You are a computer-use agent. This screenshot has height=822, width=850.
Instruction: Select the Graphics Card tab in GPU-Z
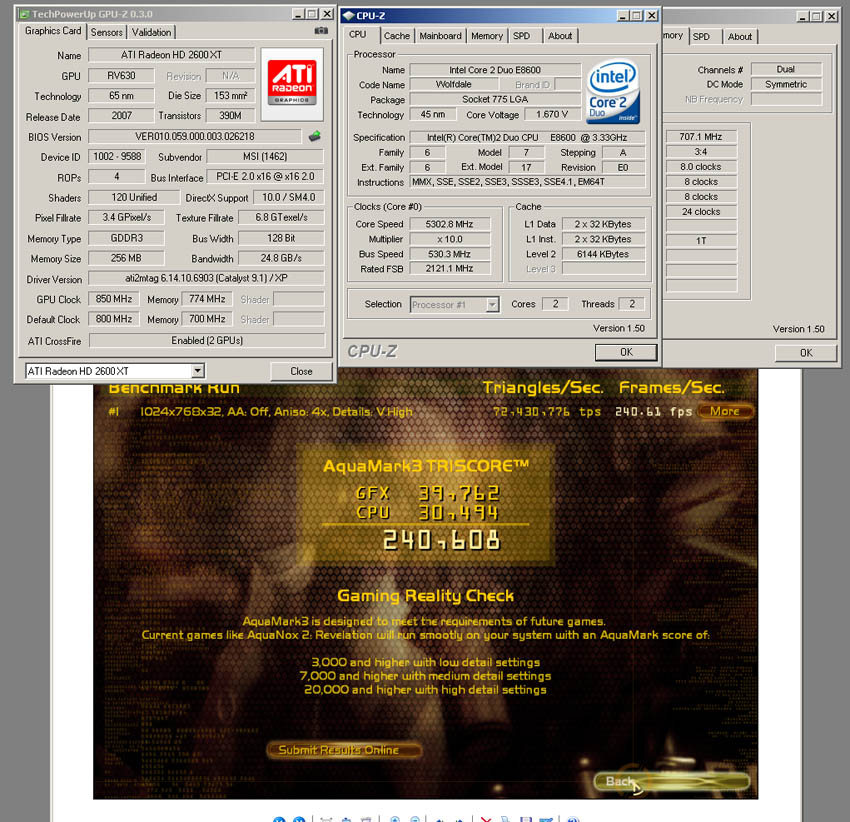tap(53, 31)
